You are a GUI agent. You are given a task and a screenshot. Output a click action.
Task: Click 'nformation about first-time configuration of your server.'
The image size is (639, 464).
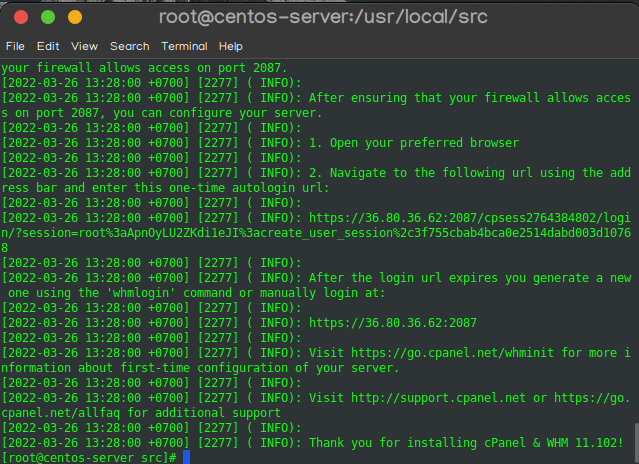coord(200,368)
